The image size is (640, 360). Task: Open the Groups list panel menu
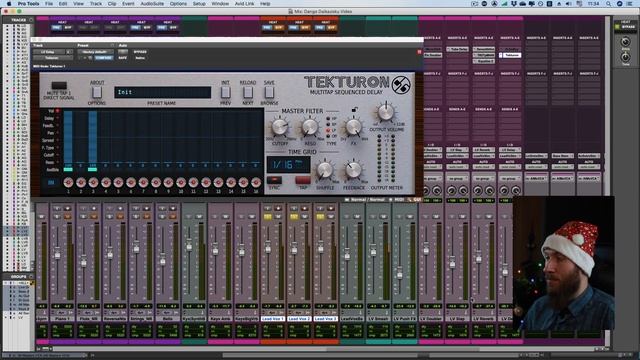tap(31, 276)
